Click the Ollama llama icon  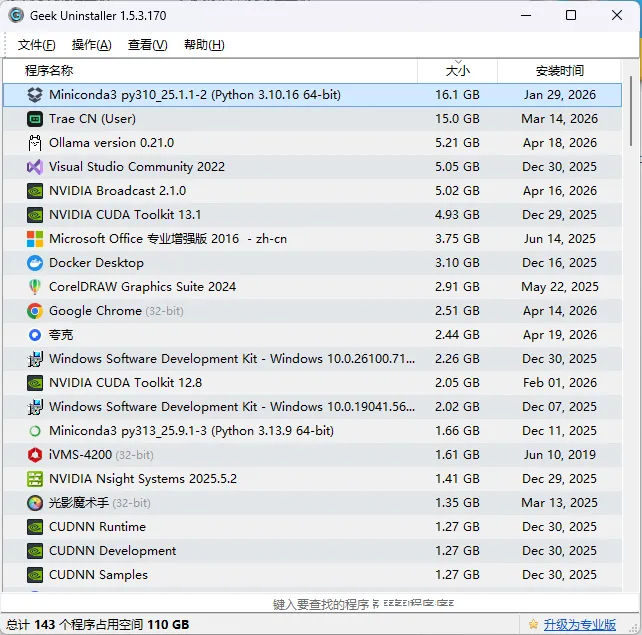pos(35,143)
